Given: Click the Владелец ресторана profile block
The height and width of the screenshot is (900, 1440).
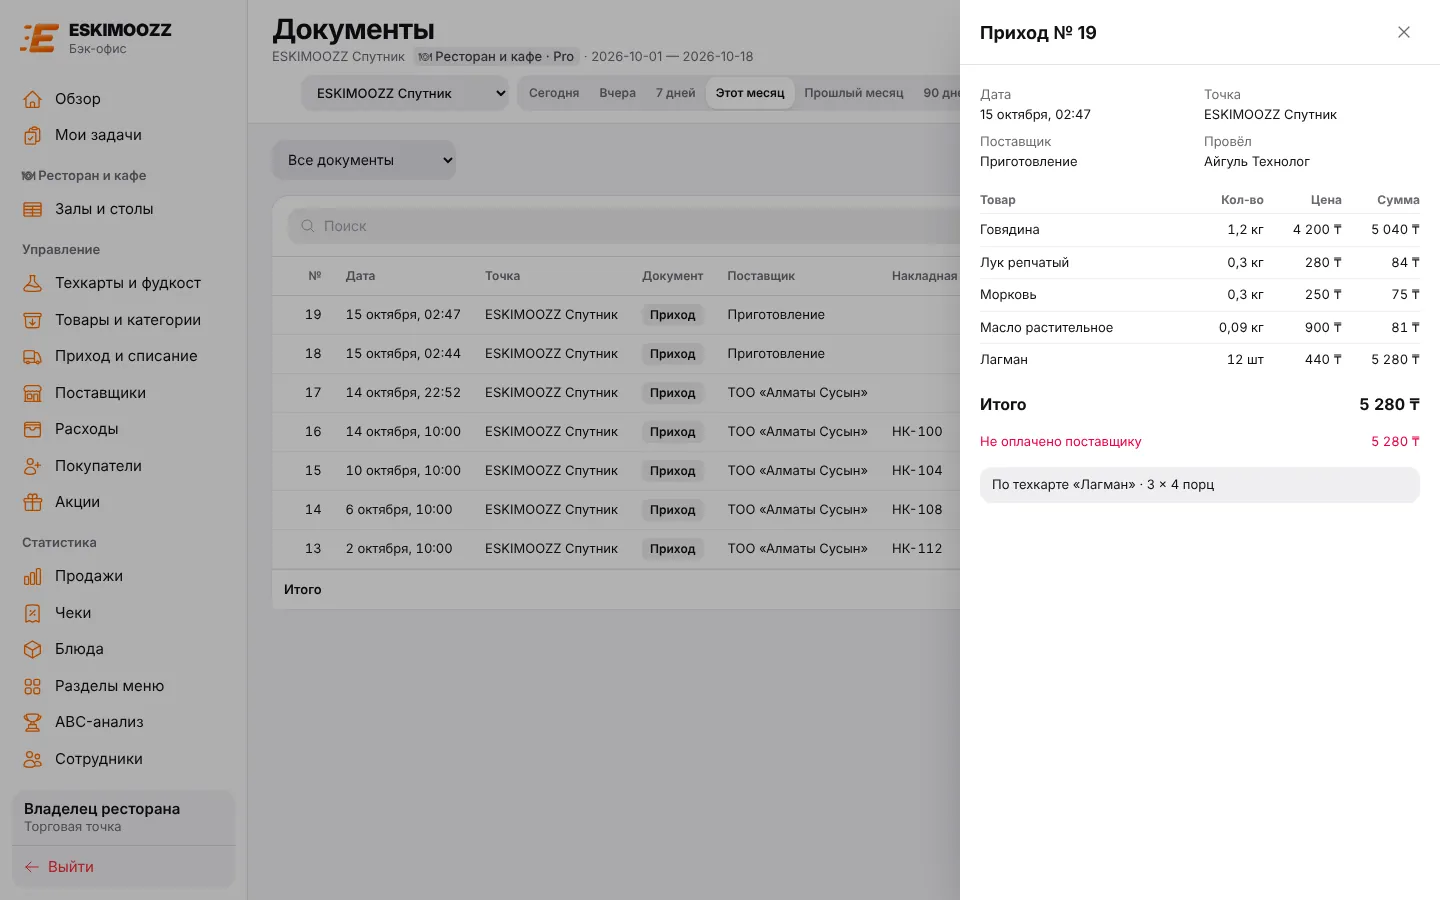Looking at the screenshot, I should point(123,817).
